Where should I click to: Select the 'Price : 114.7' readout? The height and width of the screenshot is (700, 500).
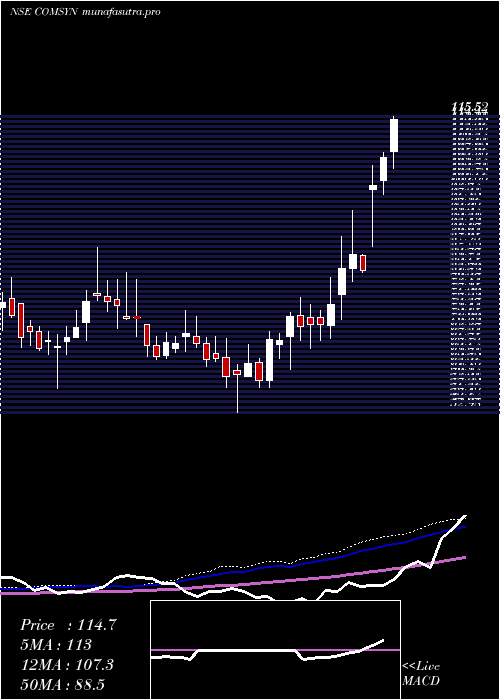click(x=68, y=625)
